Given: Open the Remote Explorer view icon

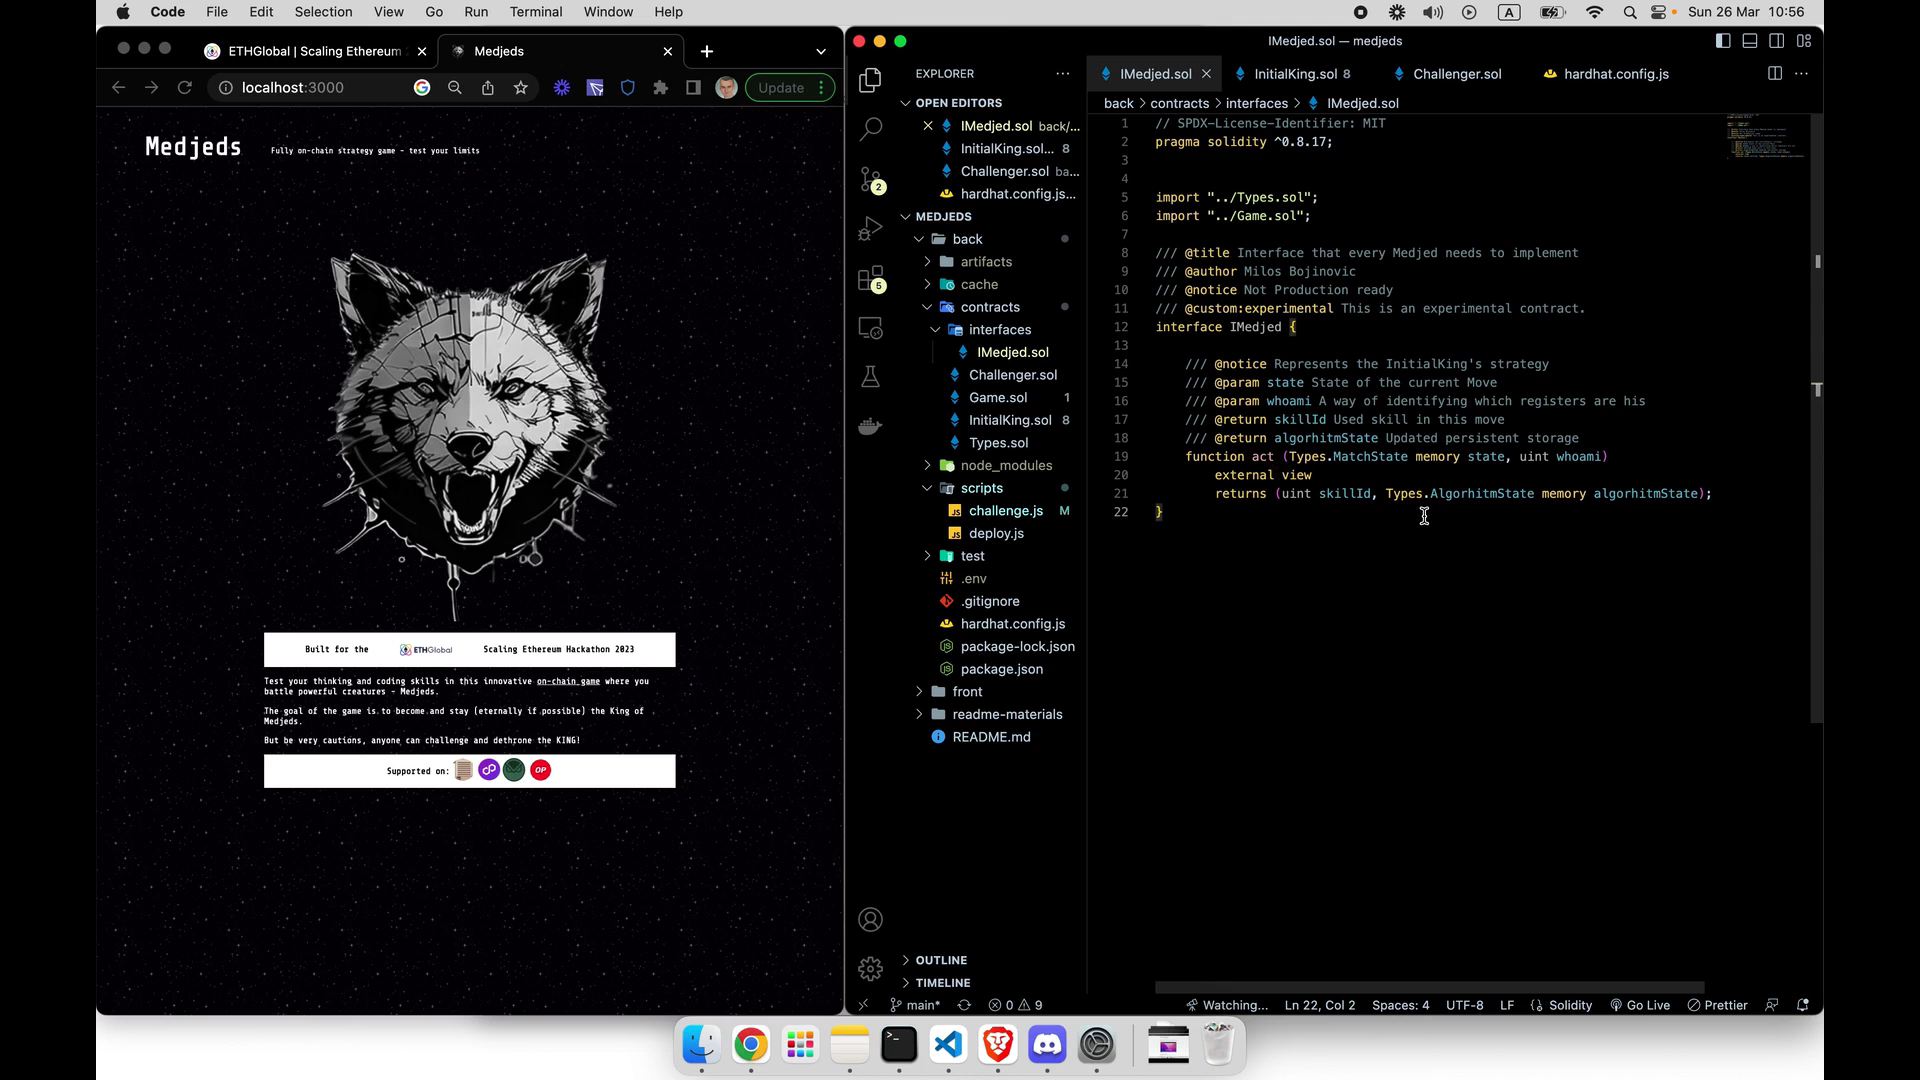Looking at the screenshot, I should point(870,328).
